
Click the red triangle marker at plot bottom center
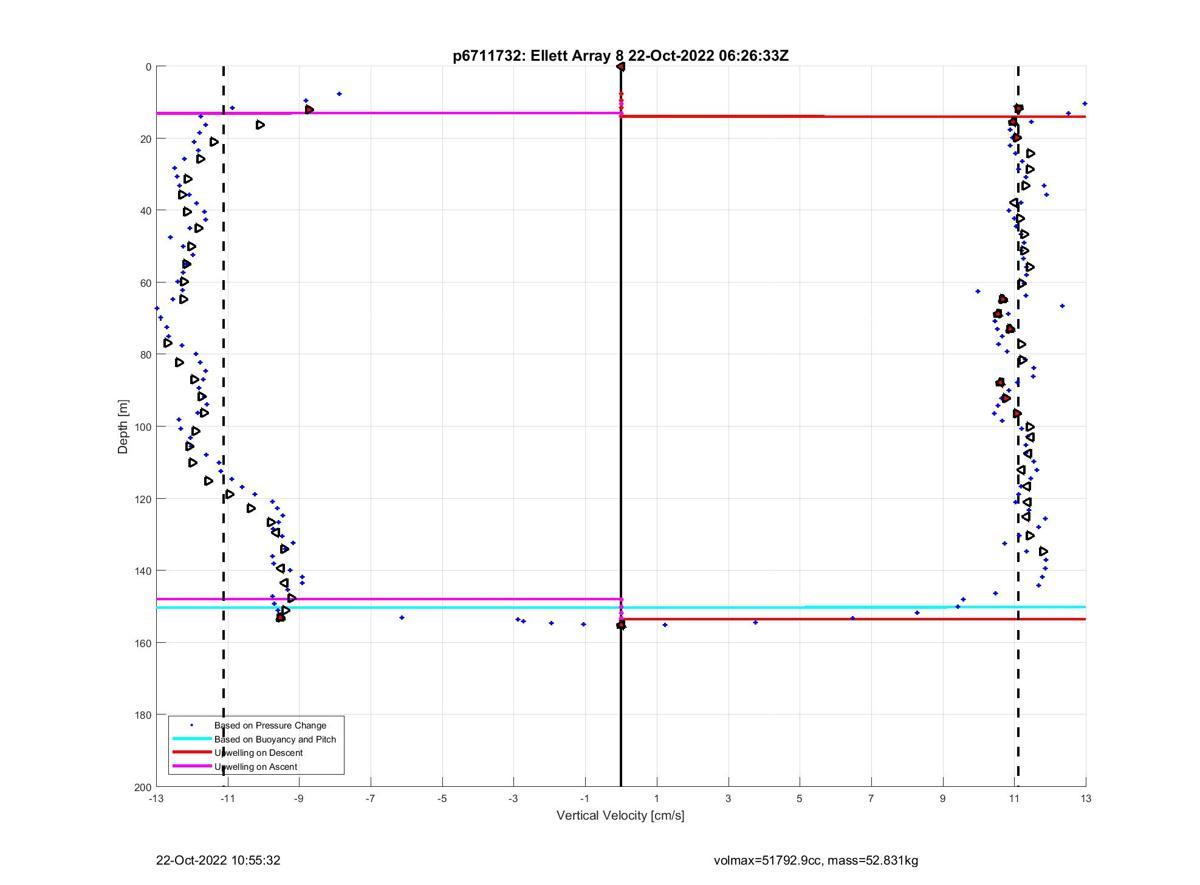[x=621, y=625]
